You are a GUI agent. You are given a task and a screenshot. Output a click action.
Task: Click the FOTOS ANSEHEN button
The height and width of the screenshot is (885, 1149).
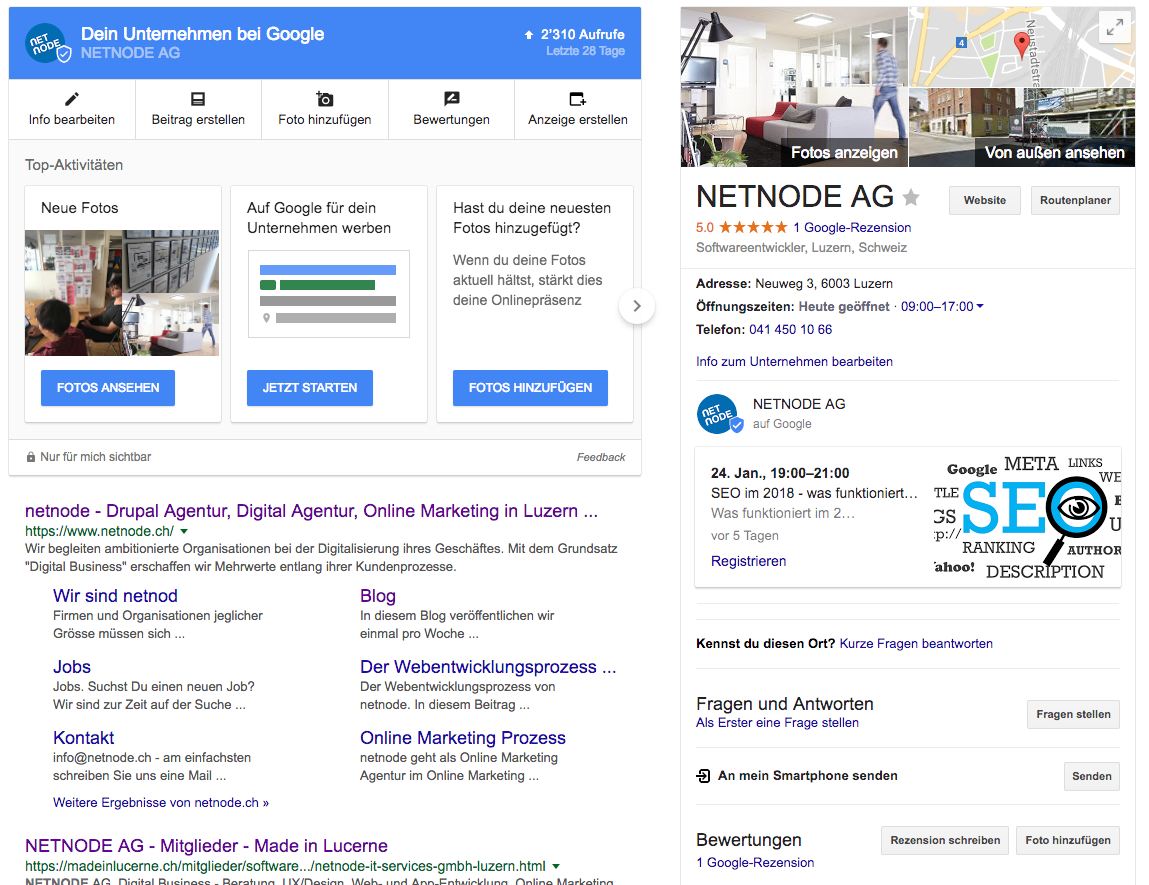coord(108,388)
